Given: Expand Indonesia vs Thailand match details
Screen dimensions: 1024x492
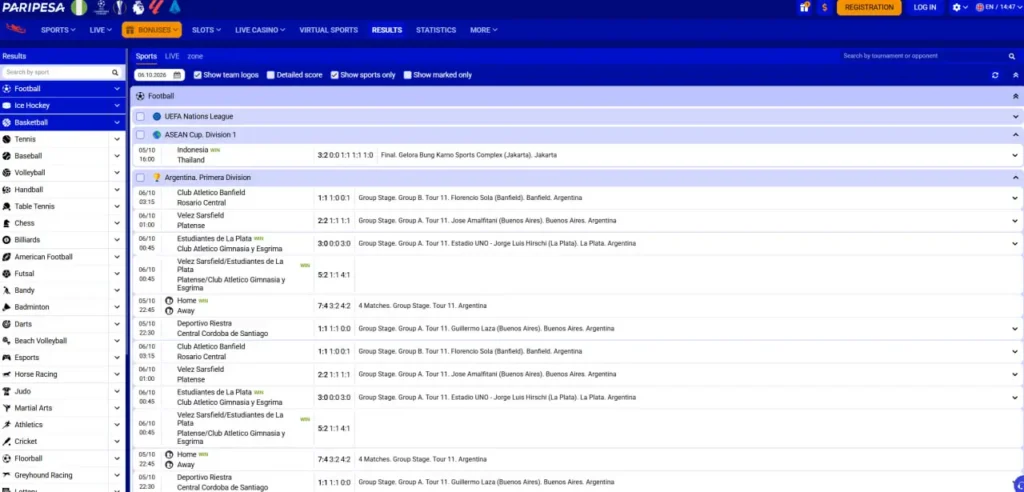Looking at the screenshot, I should [x=1016, y=155].
